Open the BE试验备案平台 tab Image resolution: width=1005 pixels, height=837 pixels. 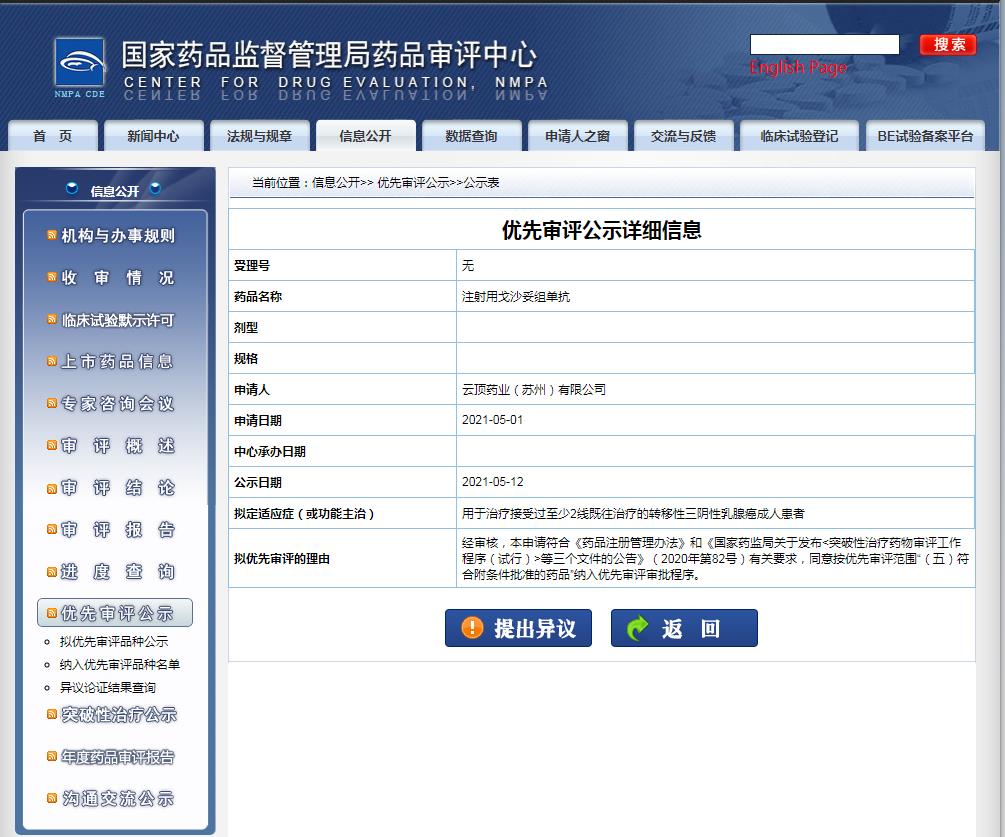tap(924, 136)
